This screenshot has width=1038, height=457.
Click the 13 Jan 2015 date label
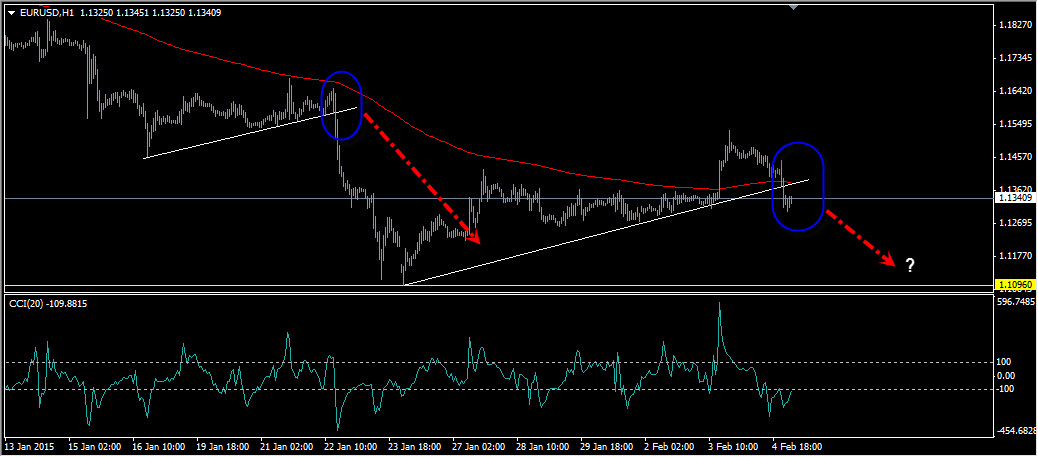(29, 446)
